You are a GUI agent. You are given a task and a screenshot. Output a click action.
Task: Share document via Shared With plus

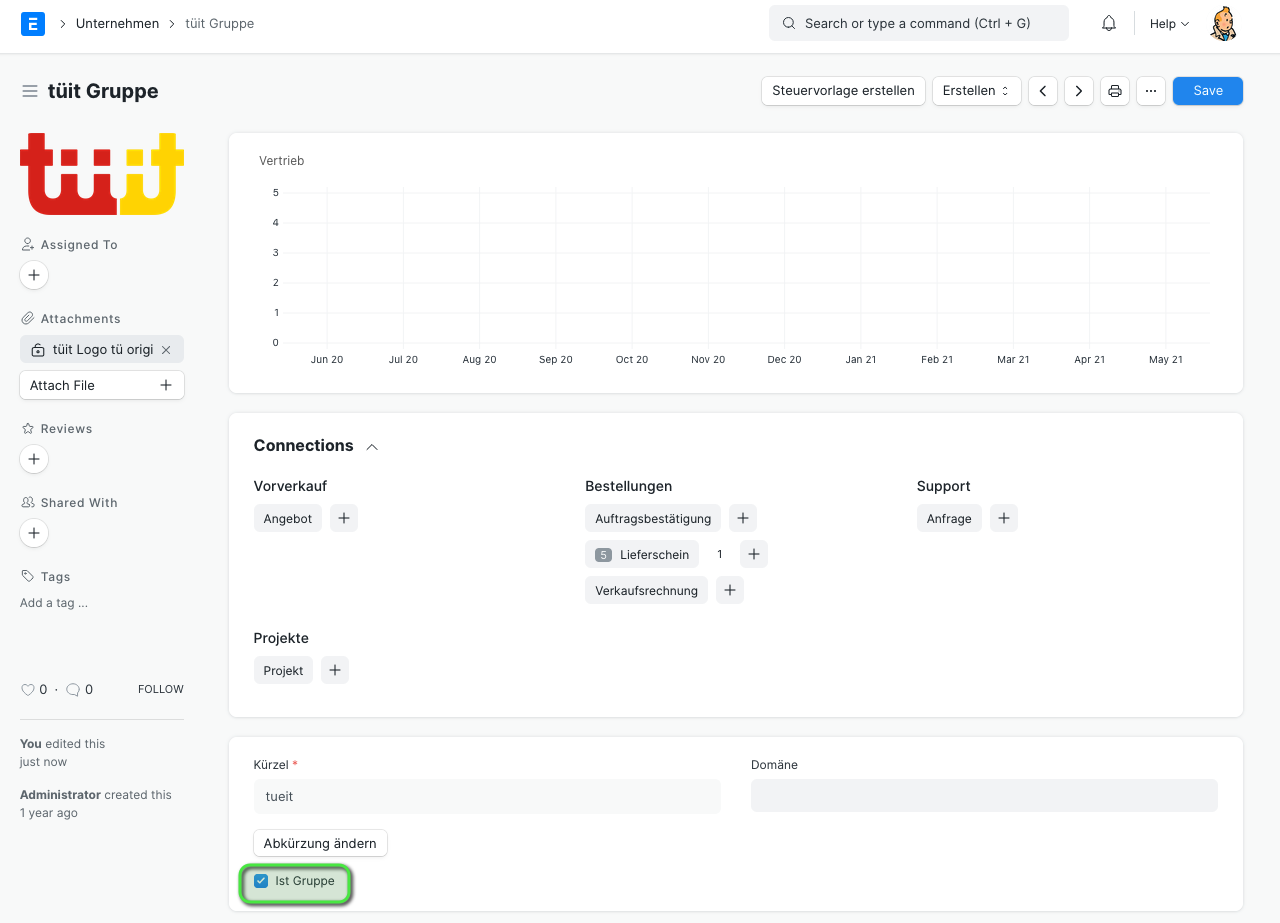point(34,533)
